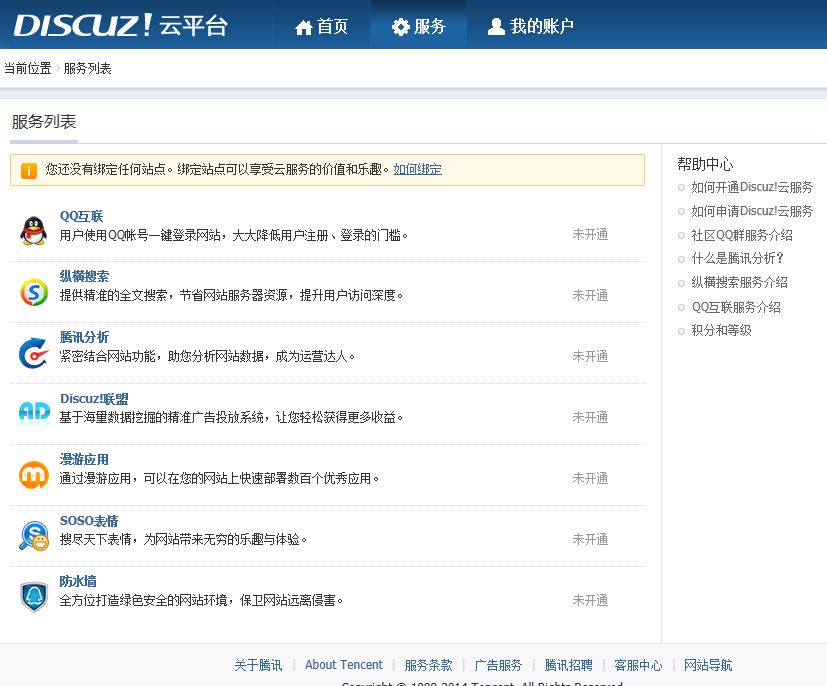Screen dimensions: 827x686
Task: Click 未开通 status for 腾讯分析
Action: 590,356
